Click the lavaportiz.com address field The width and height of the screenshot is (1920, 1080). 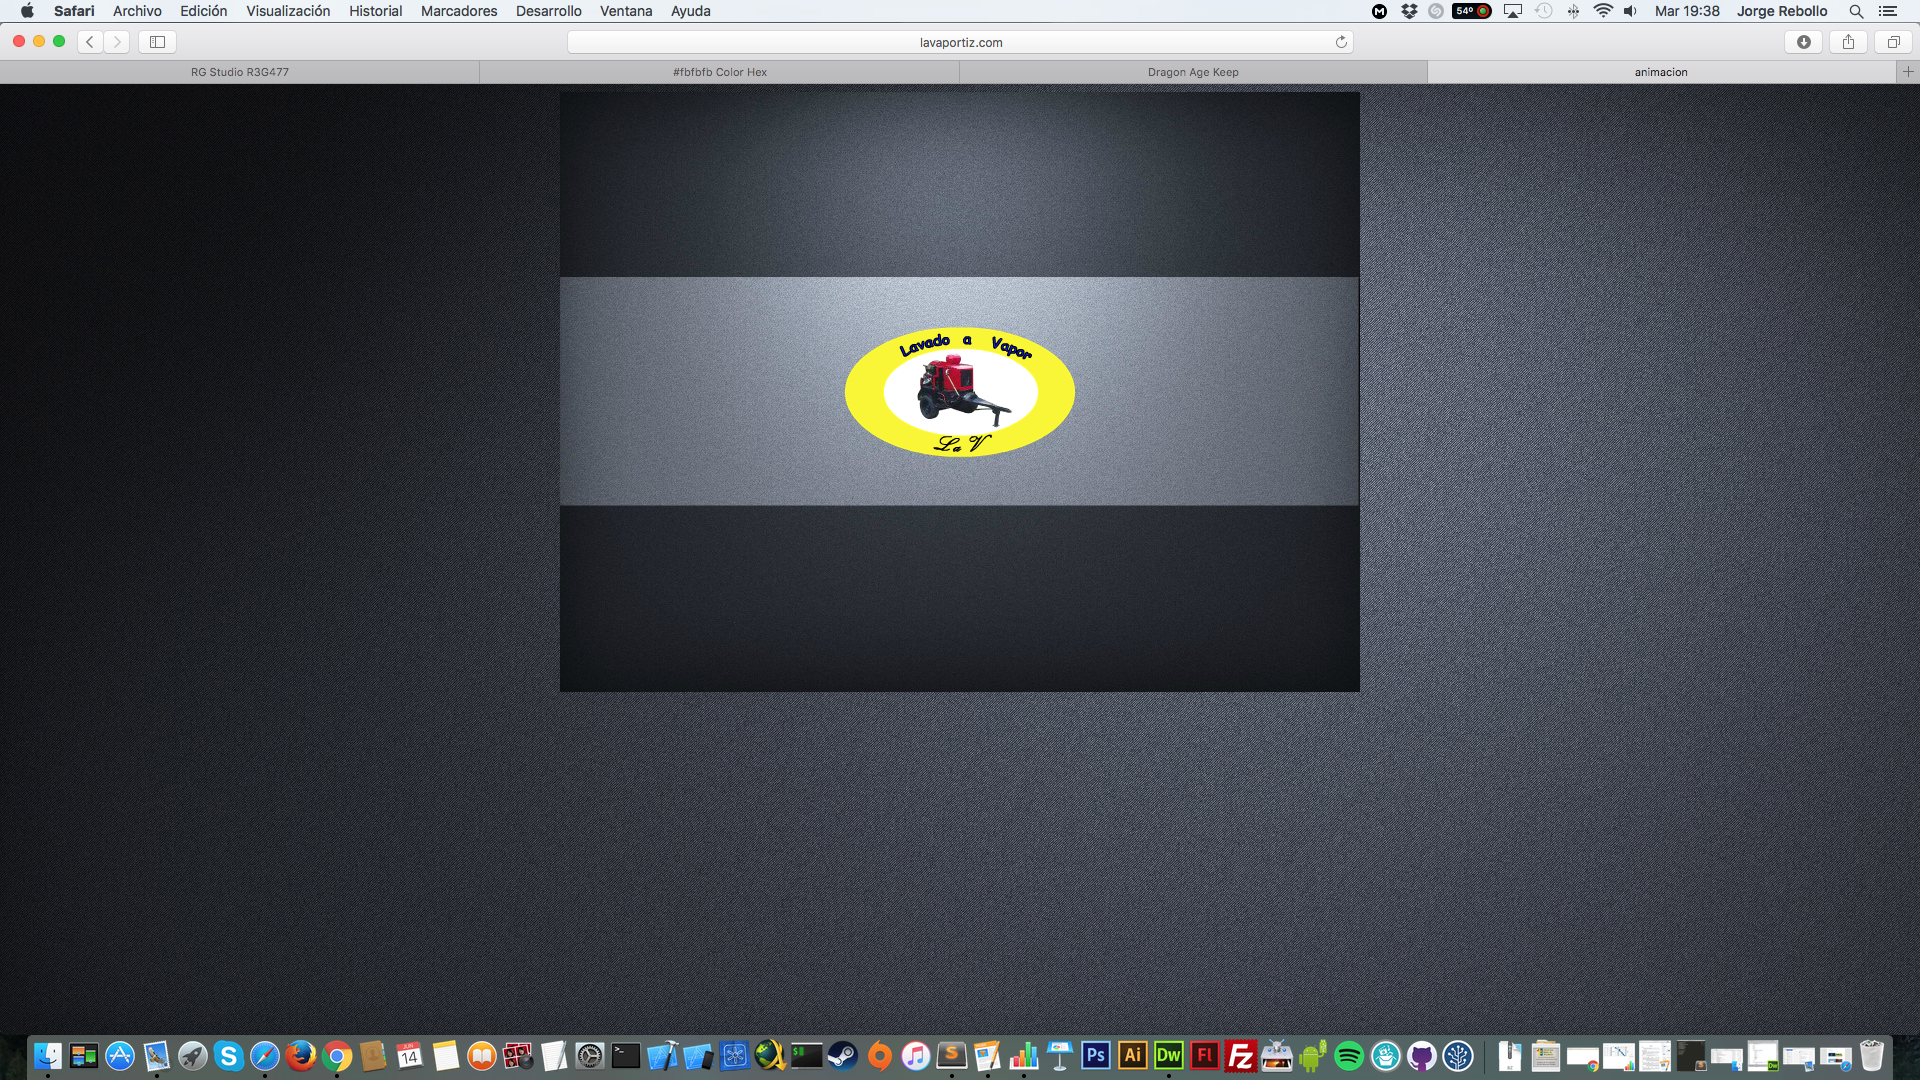(960, 42)
